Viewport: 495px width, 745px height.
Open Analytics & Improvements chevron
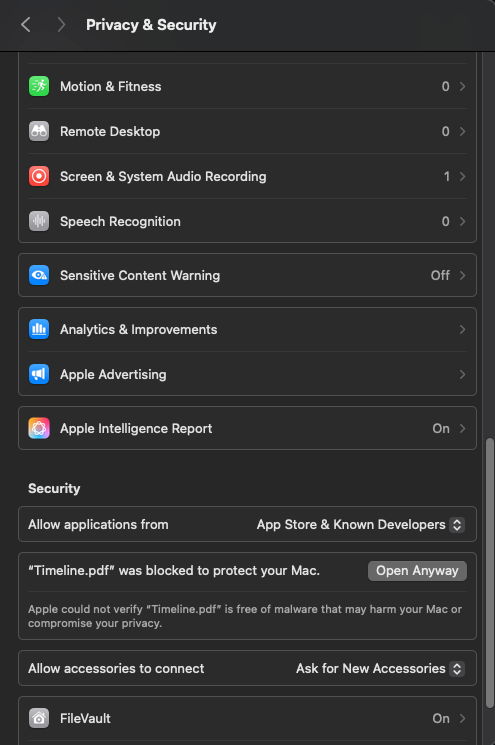tap(462, 329)
